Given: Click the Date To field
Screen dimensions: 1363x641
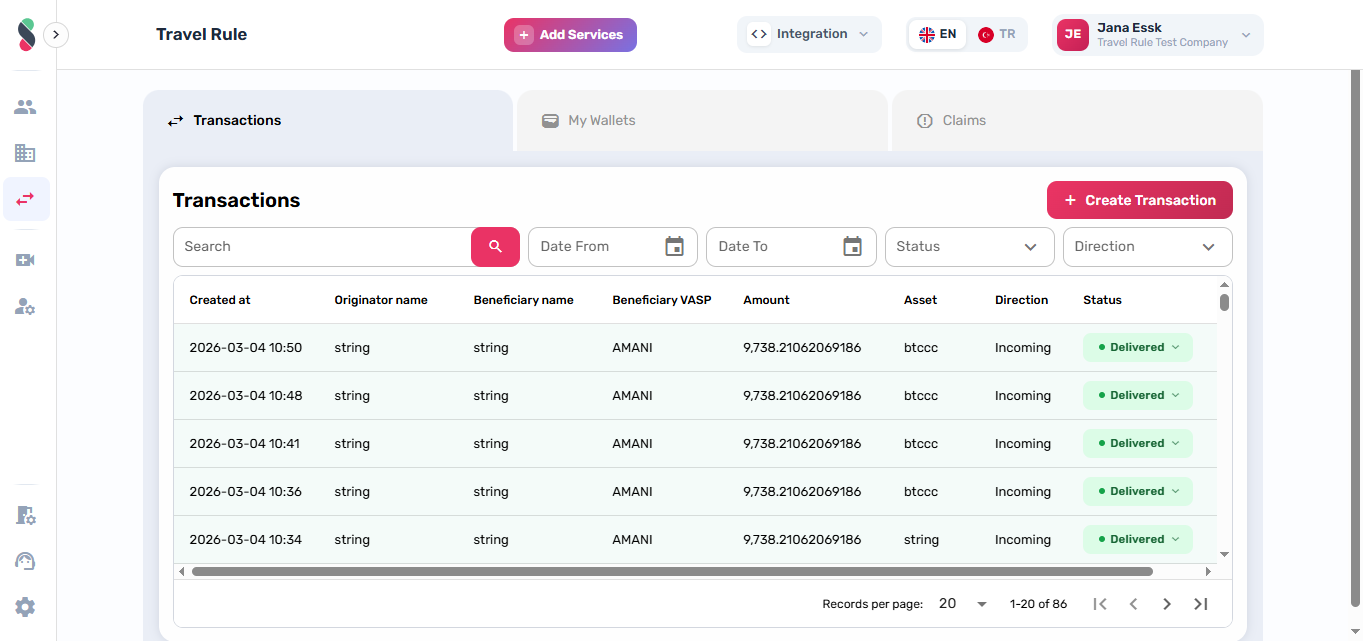Looking at the screenshot, I should pyautogui.click(x=791, y=247).
